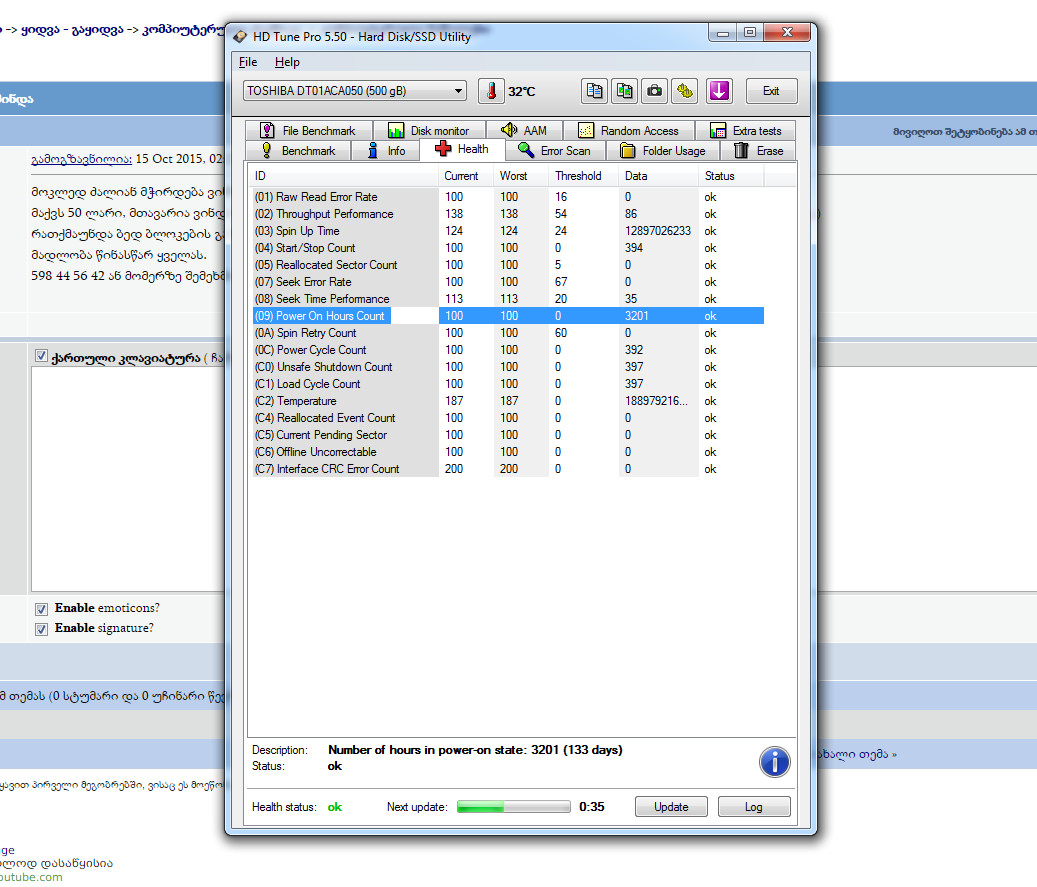This screenshot has height=887, width=1037.
Task: Click the forum reply text area
Action: tap(128, 479)
